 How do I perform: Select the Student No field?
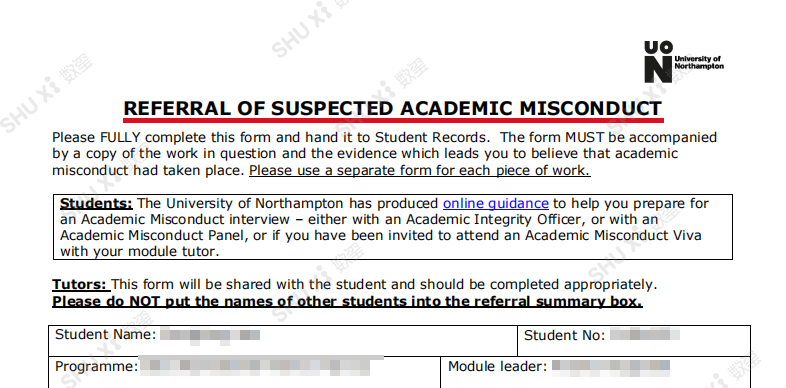pos(634,341)
